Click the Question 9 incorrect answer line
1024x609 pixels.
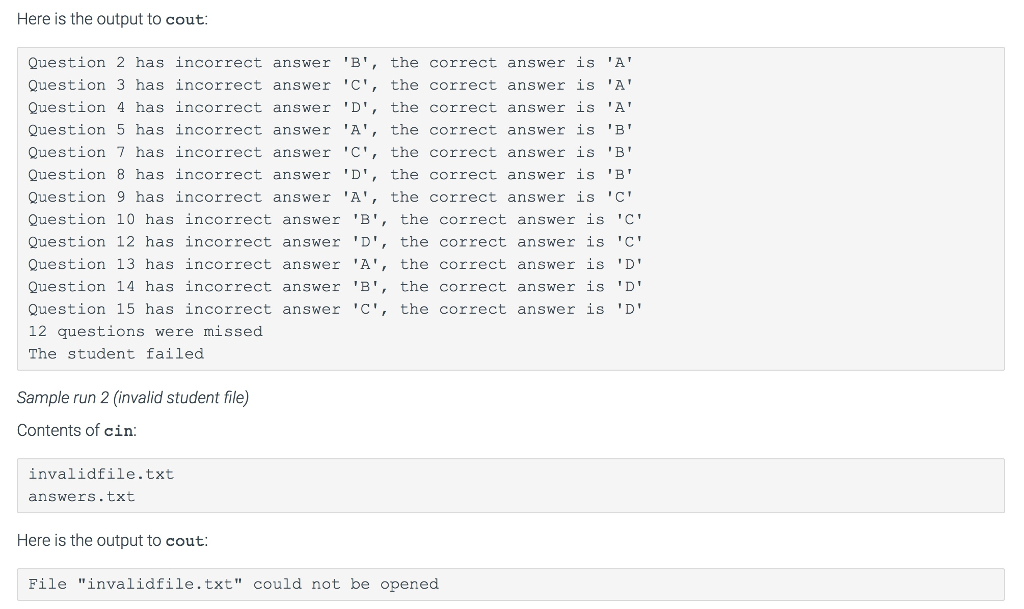click(x=330, y=197)
